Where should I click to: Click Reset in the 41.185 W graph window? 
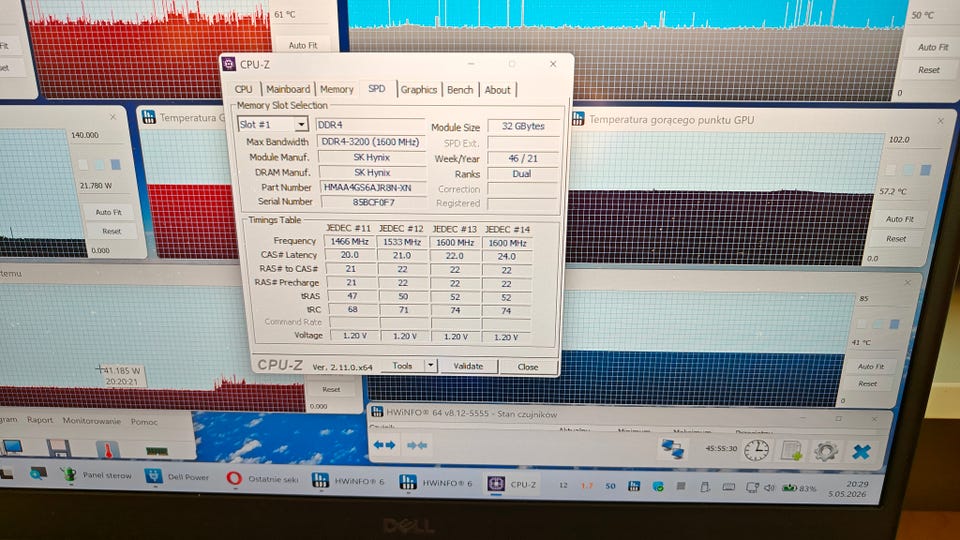[x=331, y=389]
